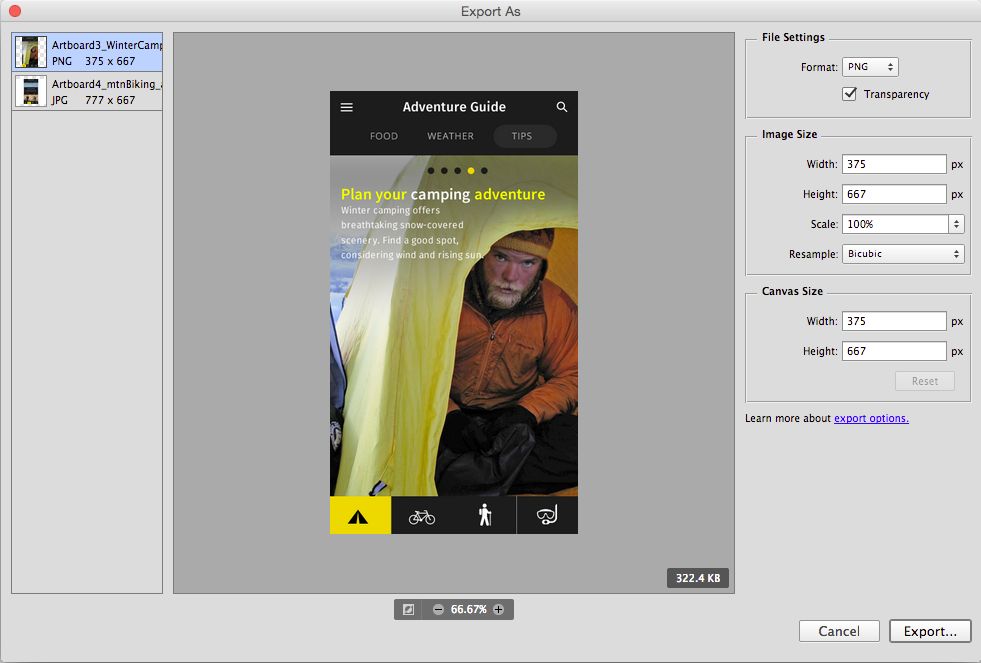Select the Artboard4_mtnBiking JPG thumbnail
Image resolution: width=981 pixels, height=663 pixels.
pyautogui.click(x=87, y=90)
